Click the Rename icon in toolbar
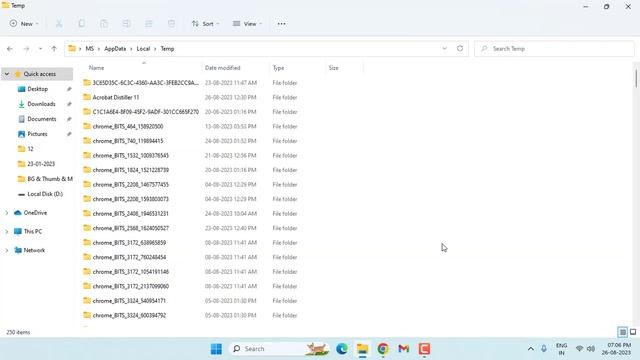 127,24
